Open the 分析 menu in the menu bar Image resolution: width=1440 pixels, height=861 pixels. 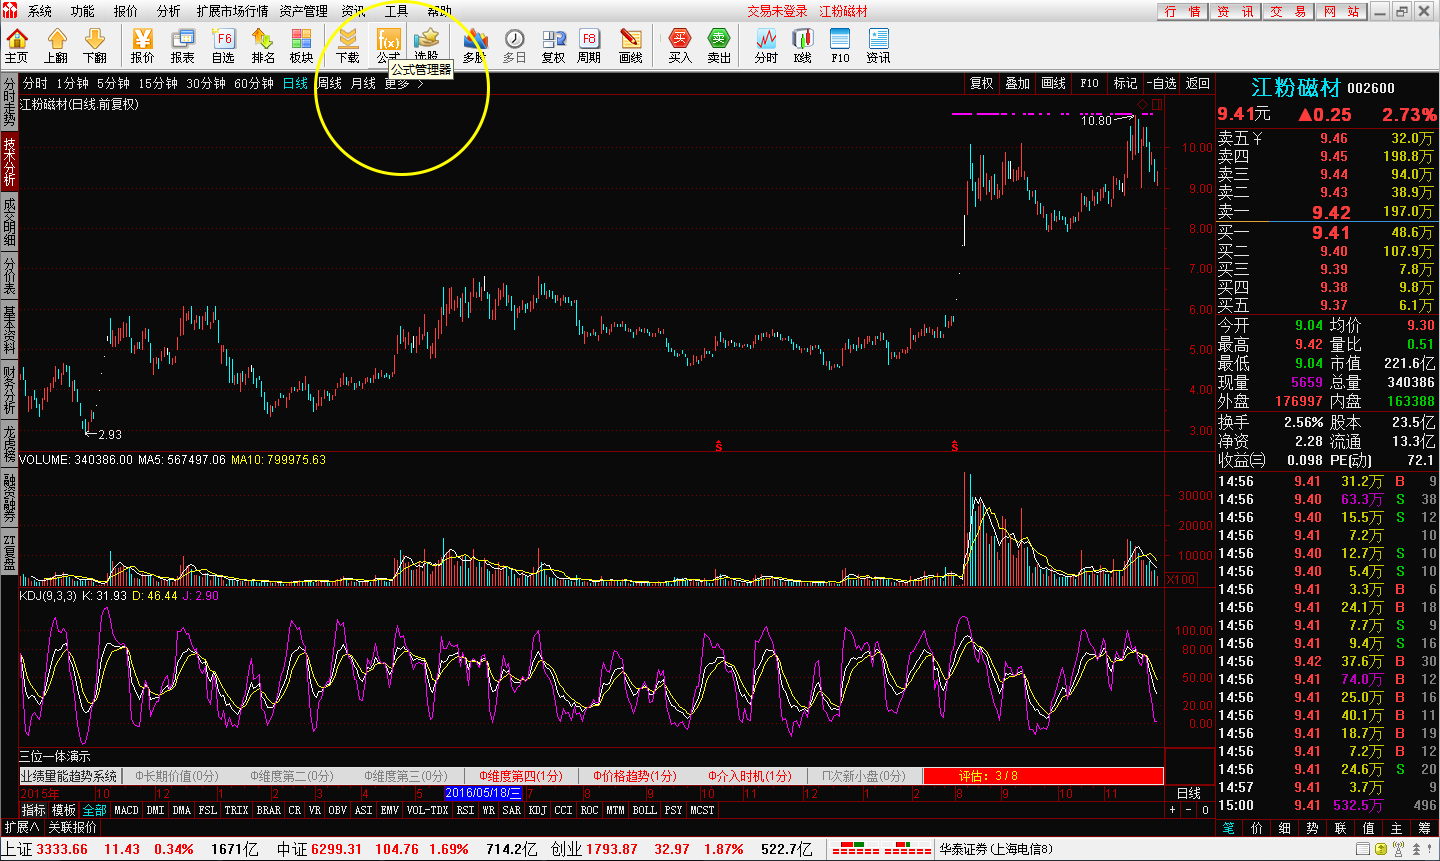(168, 11)
